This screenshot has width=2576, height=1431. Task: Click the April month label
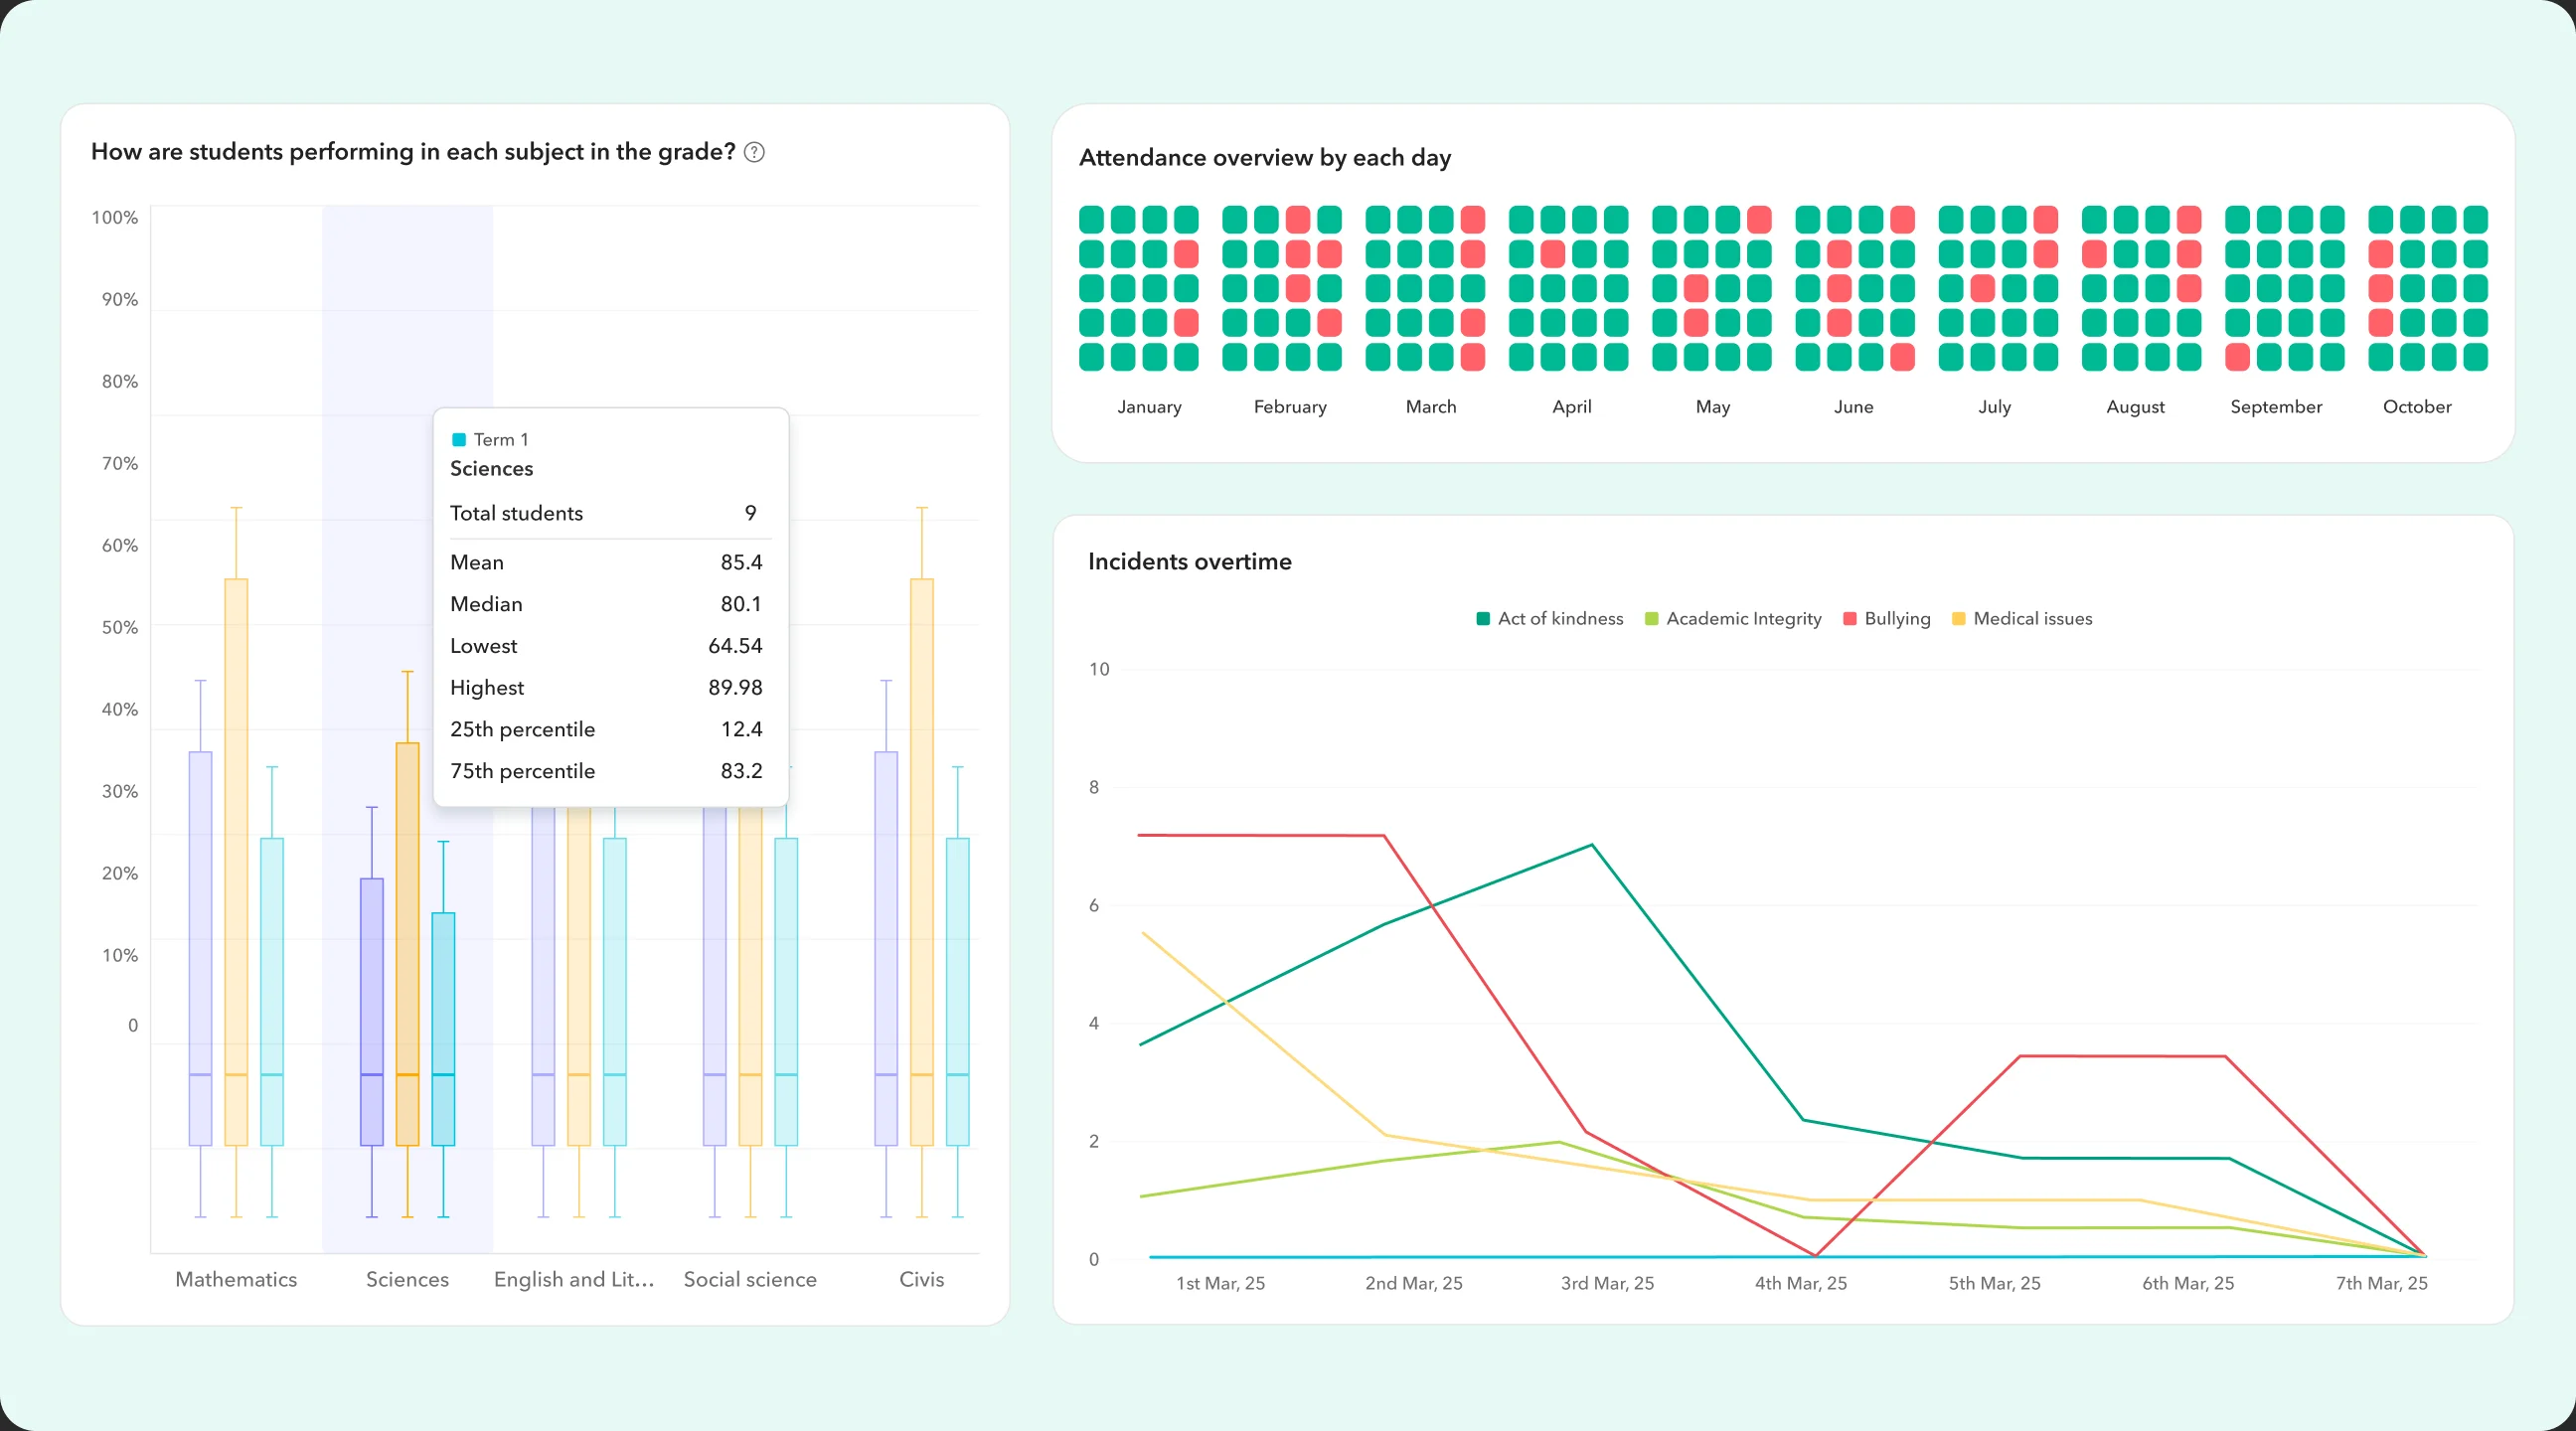coord(1572,407)
